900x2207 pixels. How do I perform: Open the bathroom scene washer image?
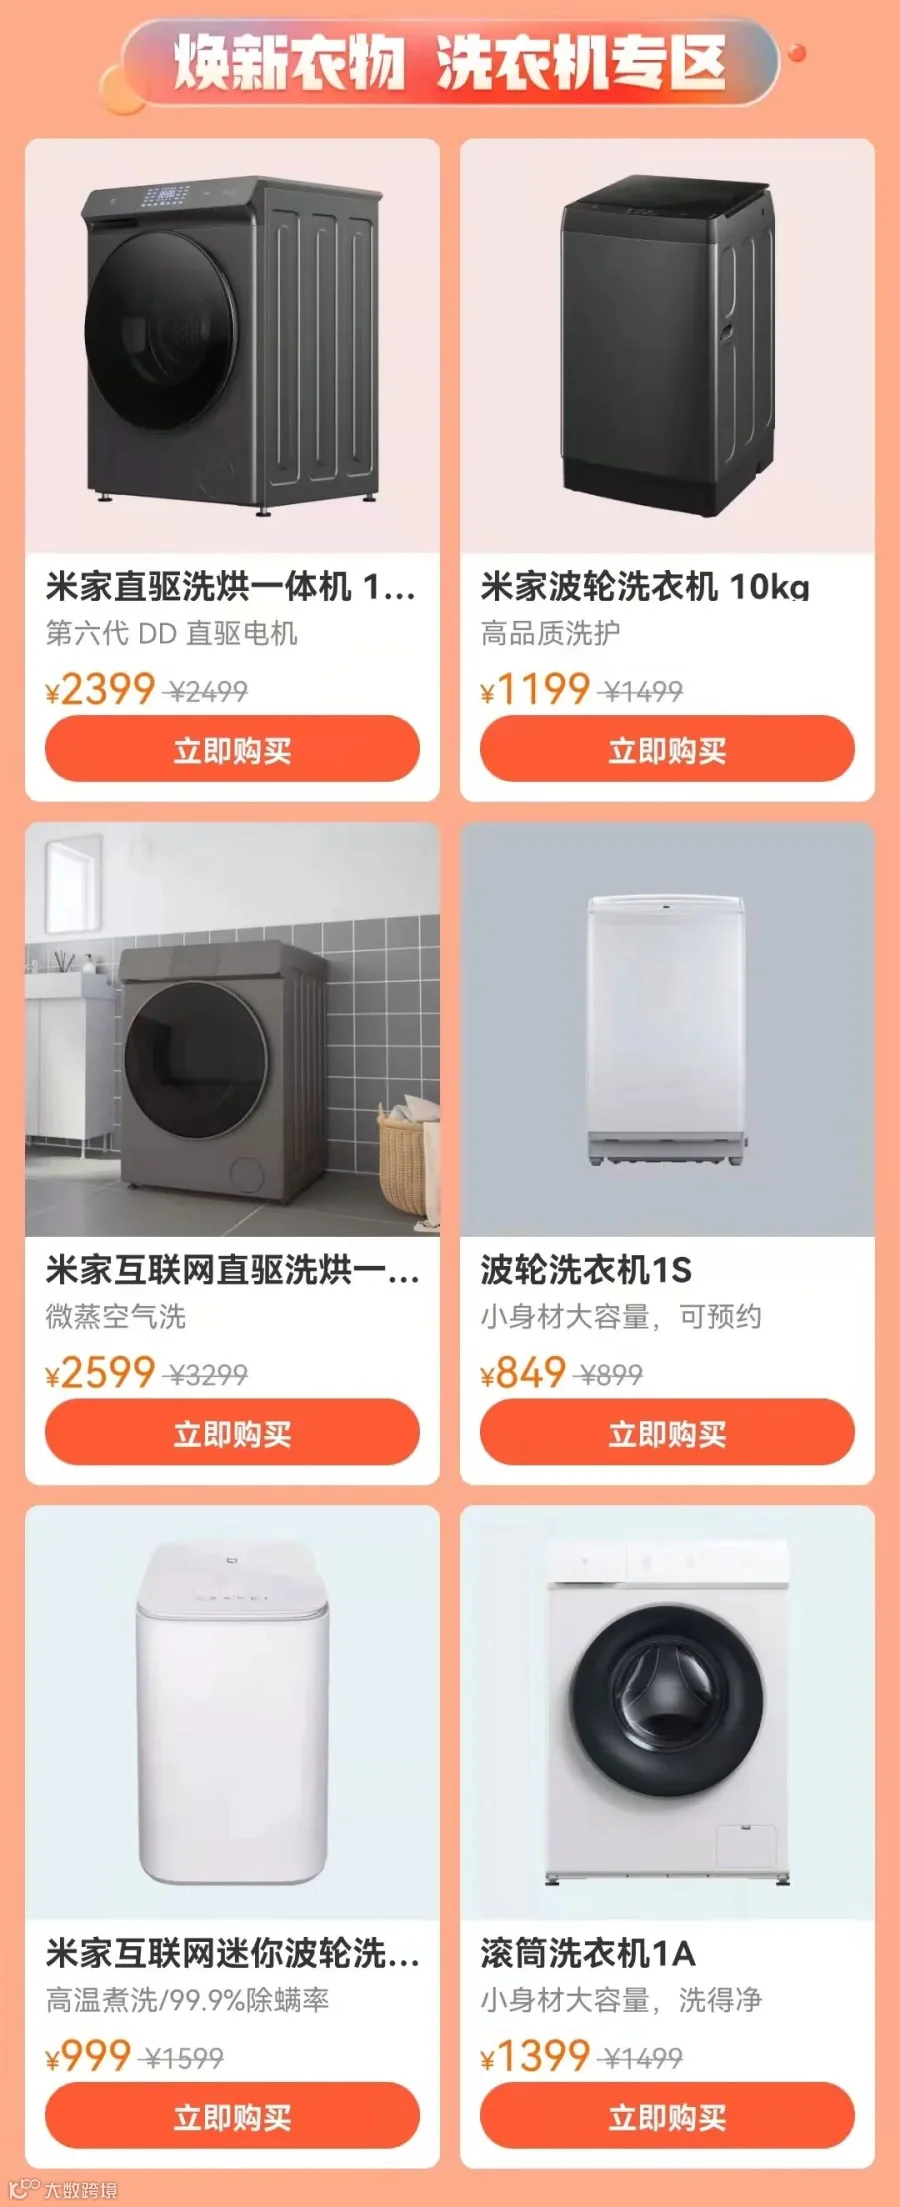[x=232, y=1030]
